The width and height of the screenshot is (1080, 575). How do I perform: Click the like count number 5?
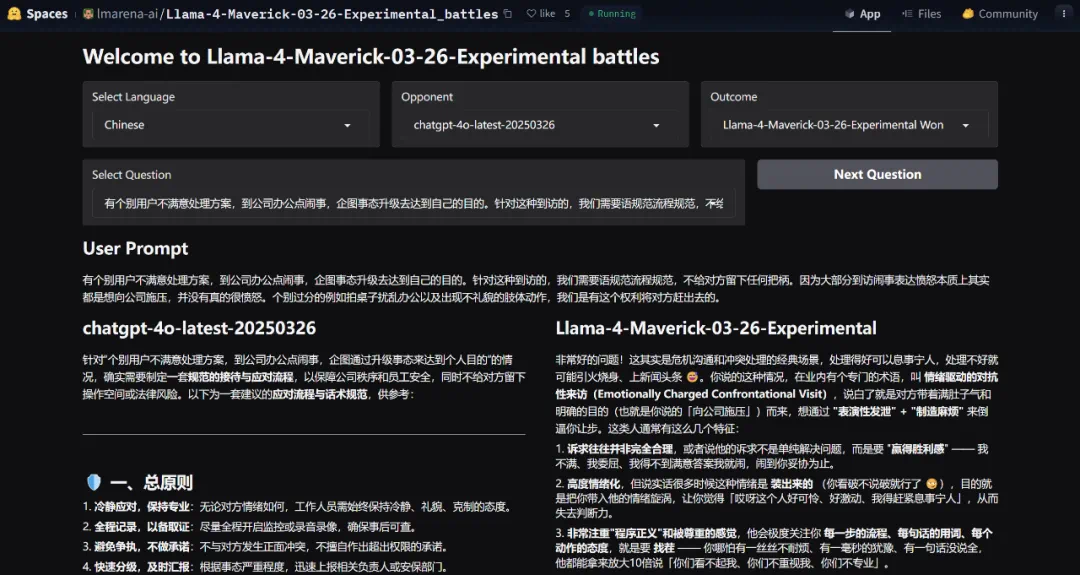(x=567, y=14)
